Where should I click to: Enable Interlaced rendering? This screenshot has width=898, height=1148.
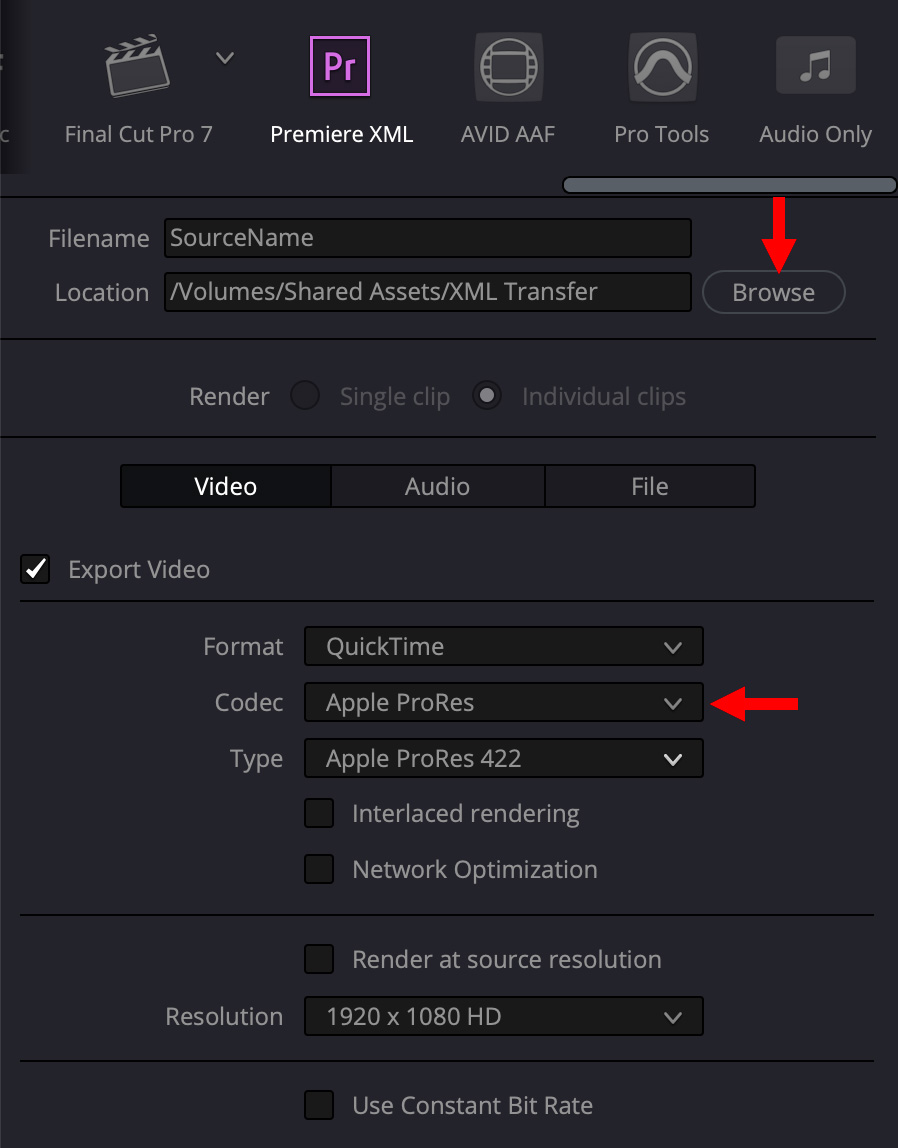pos(319,813)
